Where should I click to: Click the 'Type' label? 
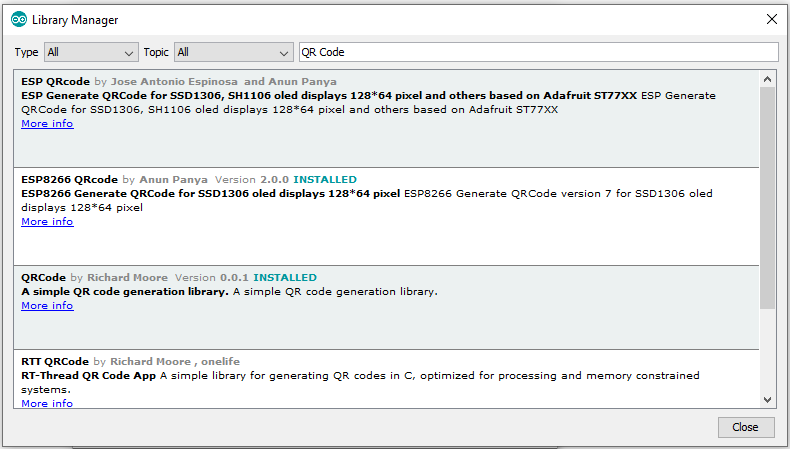coord(26,52)
